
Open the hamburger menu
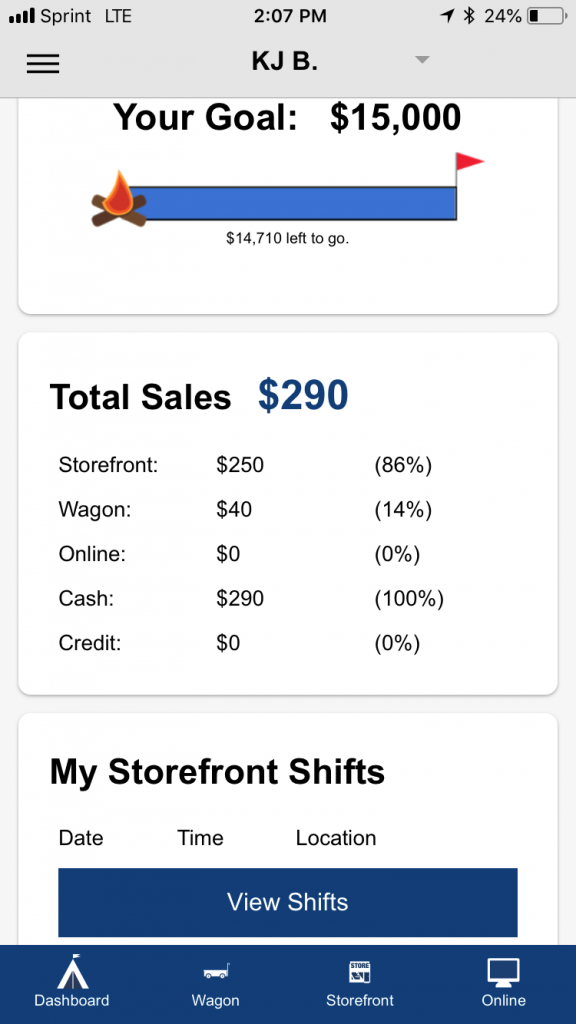42,63
